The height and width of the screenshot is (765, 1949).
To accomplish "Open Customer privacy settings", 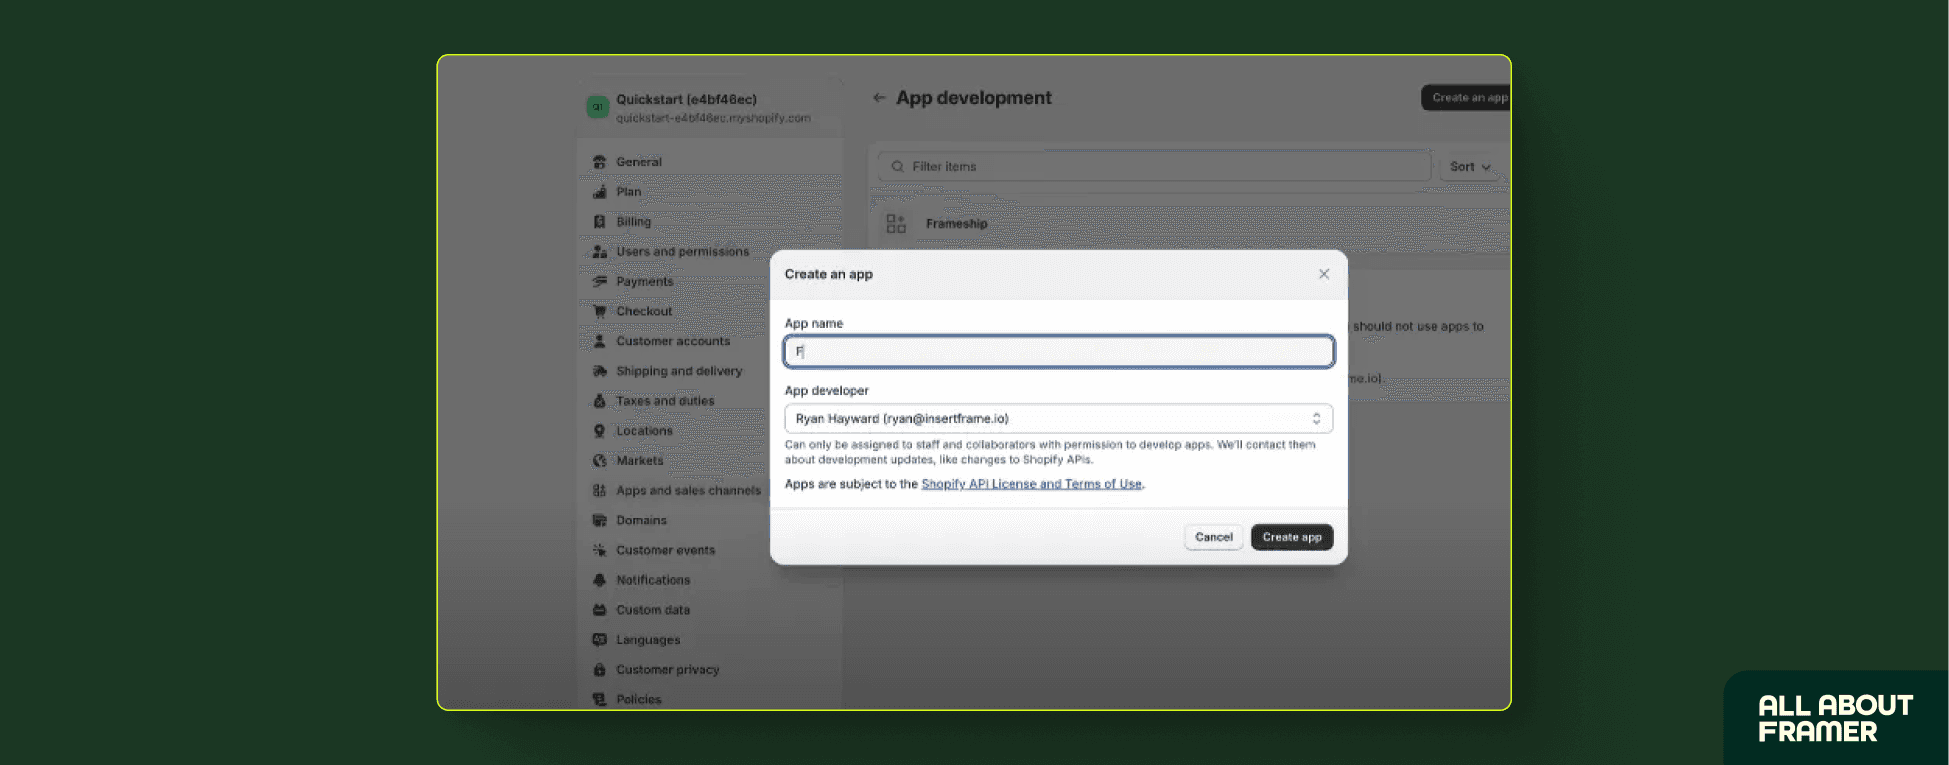I will point(668,670).
